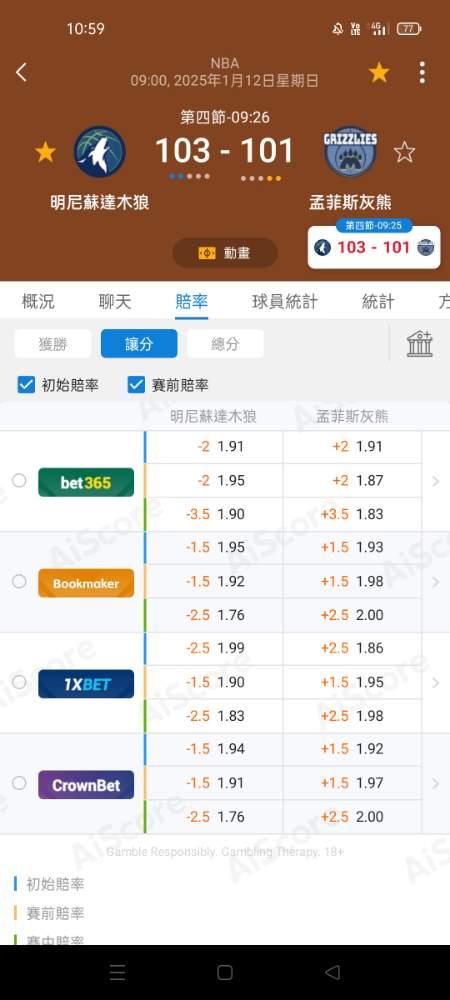Tap the Timberwolves team logo
This screenshot has height=1000, width=450.
click(100, 152)
